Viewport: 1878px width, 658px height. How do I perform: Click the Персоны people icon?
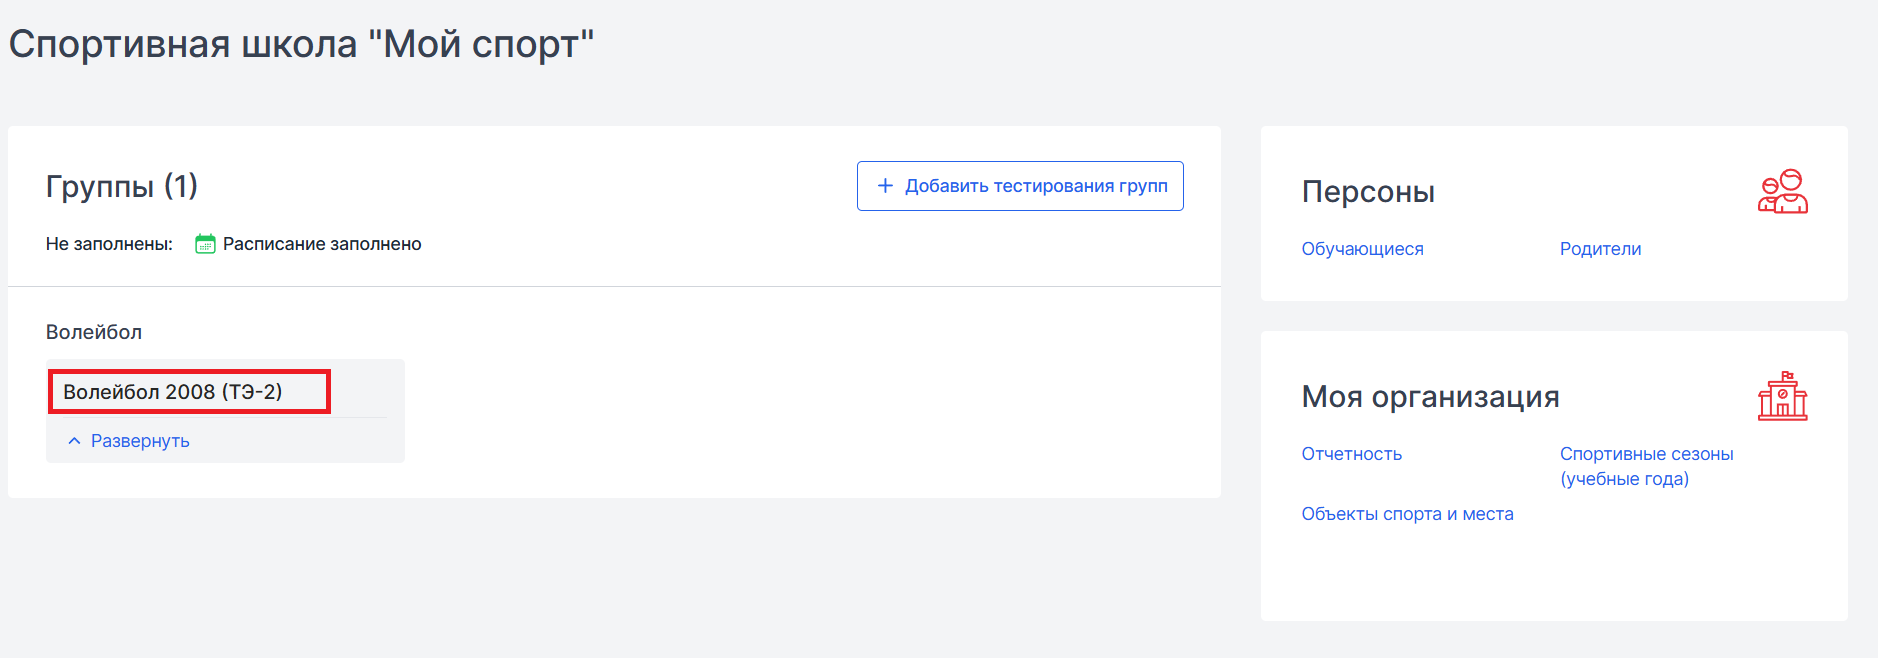click(1782, 191)
